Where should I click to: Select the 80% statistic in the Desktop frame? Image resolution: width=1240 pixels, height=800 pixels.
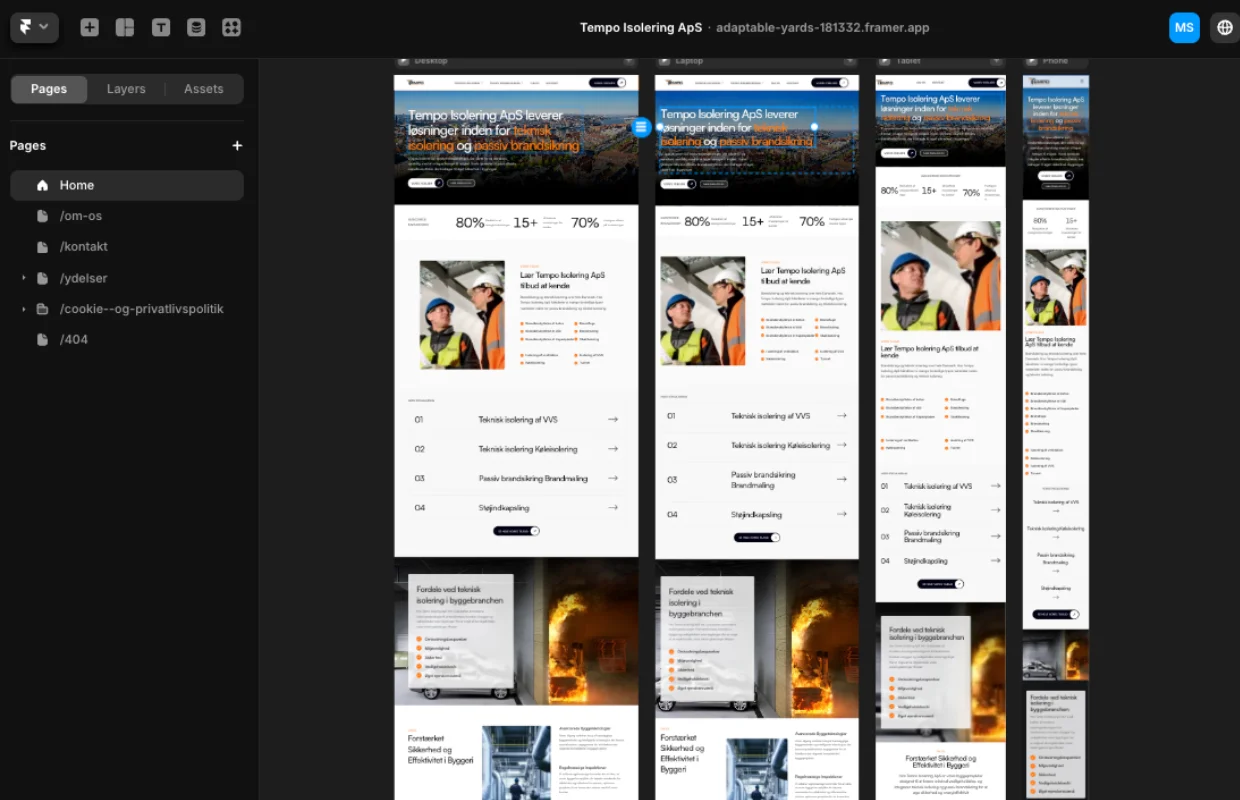470,223
